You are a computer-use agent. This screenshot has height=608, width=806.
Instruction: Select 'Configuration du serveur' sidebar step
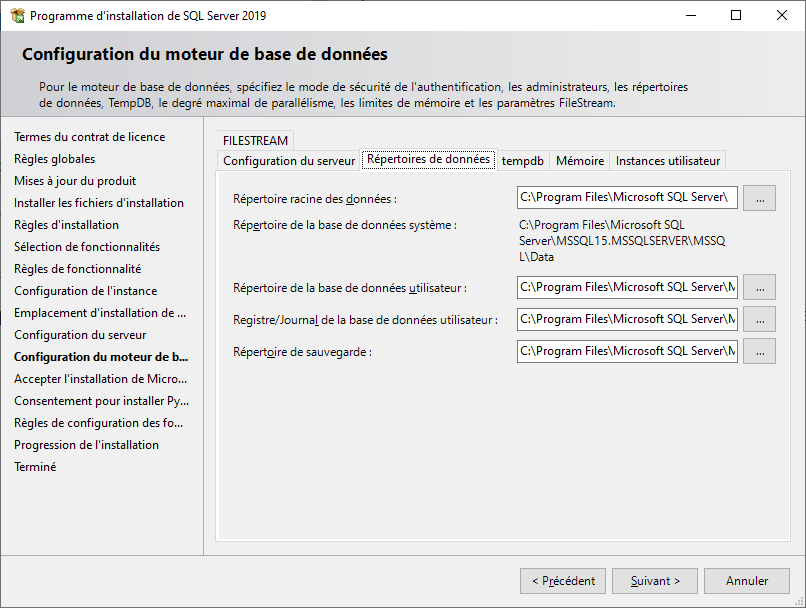(x=80, y=335)
